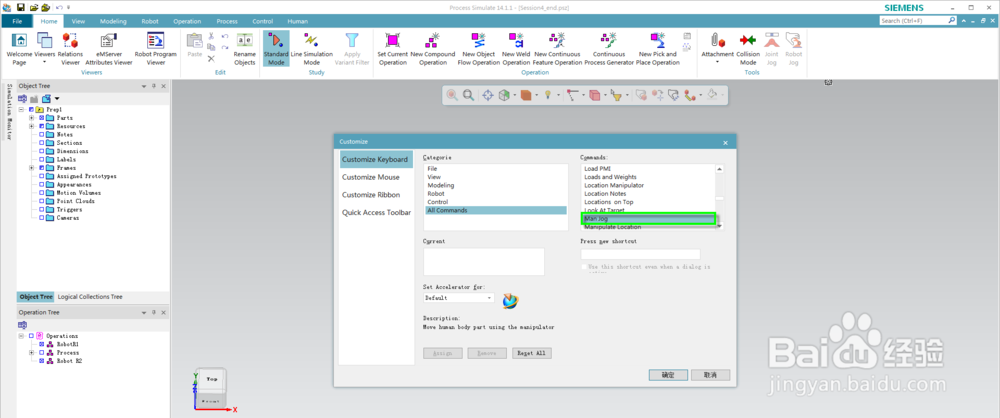
Task: Collapse the Prep1 root node
Action: [21, 110]
